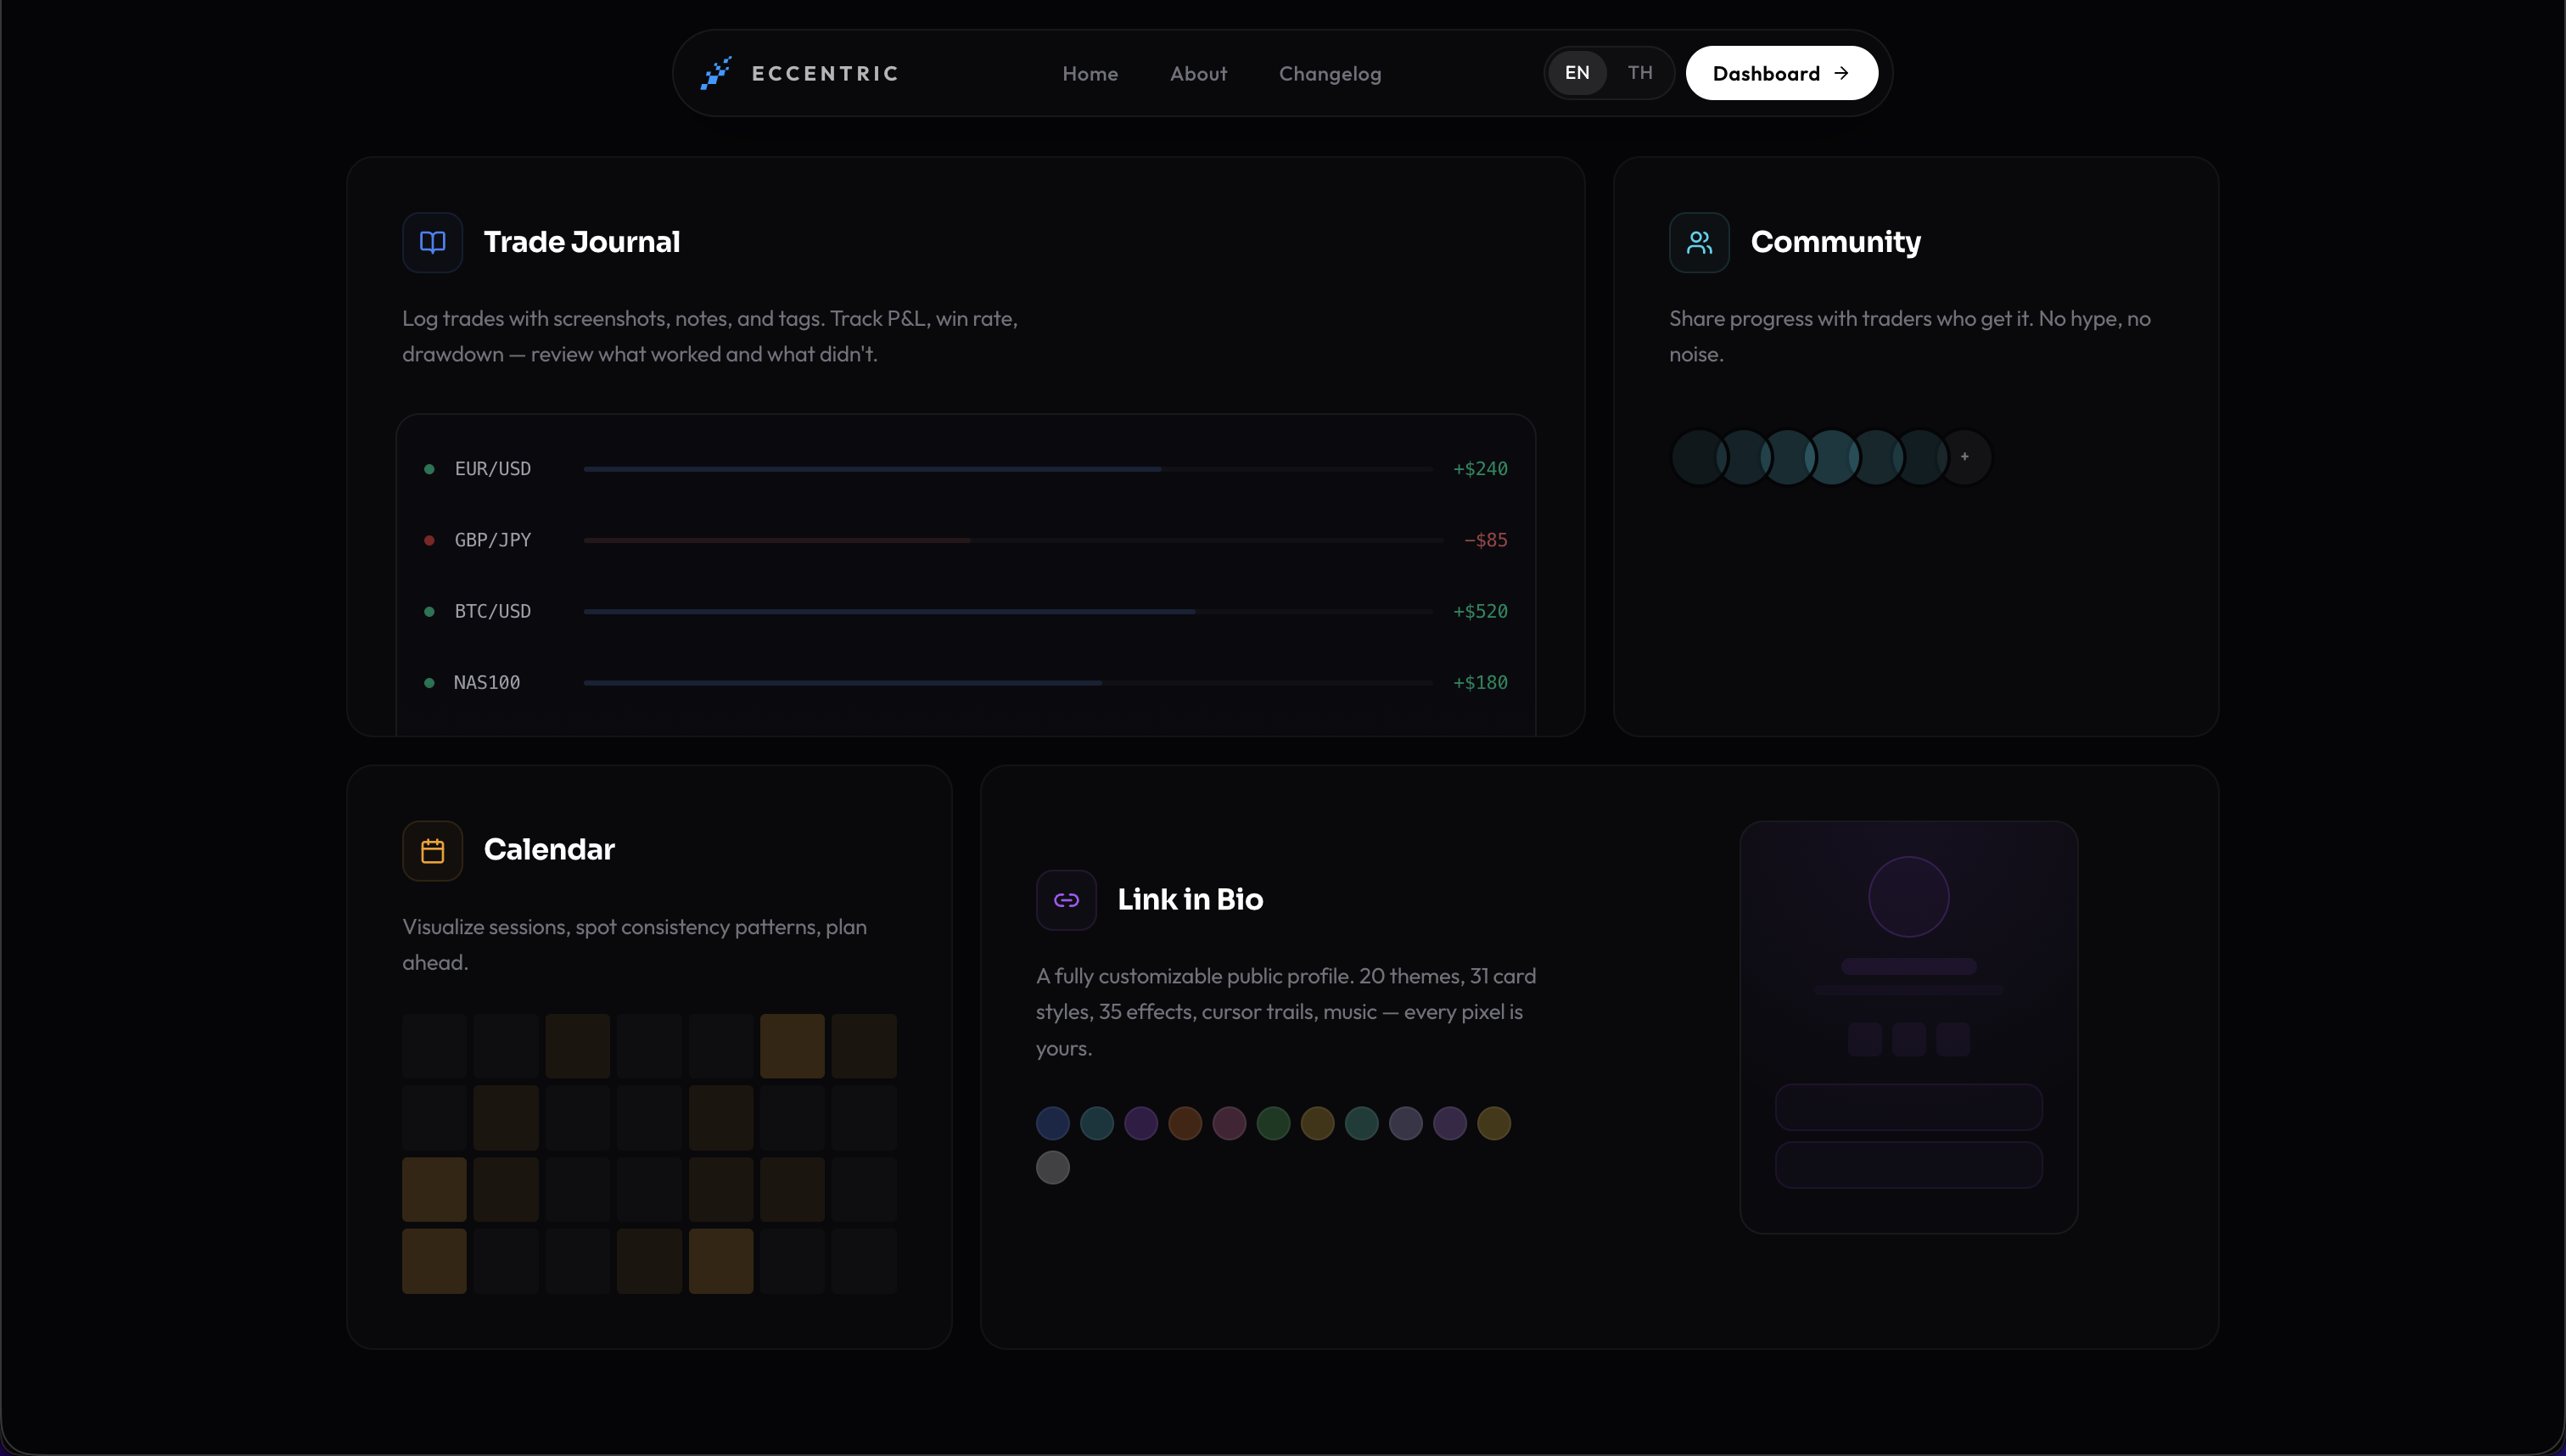This screenshot has height=1456, width=2566.
Task: Click the Community members icon
Action: (x=1698, y=242)
